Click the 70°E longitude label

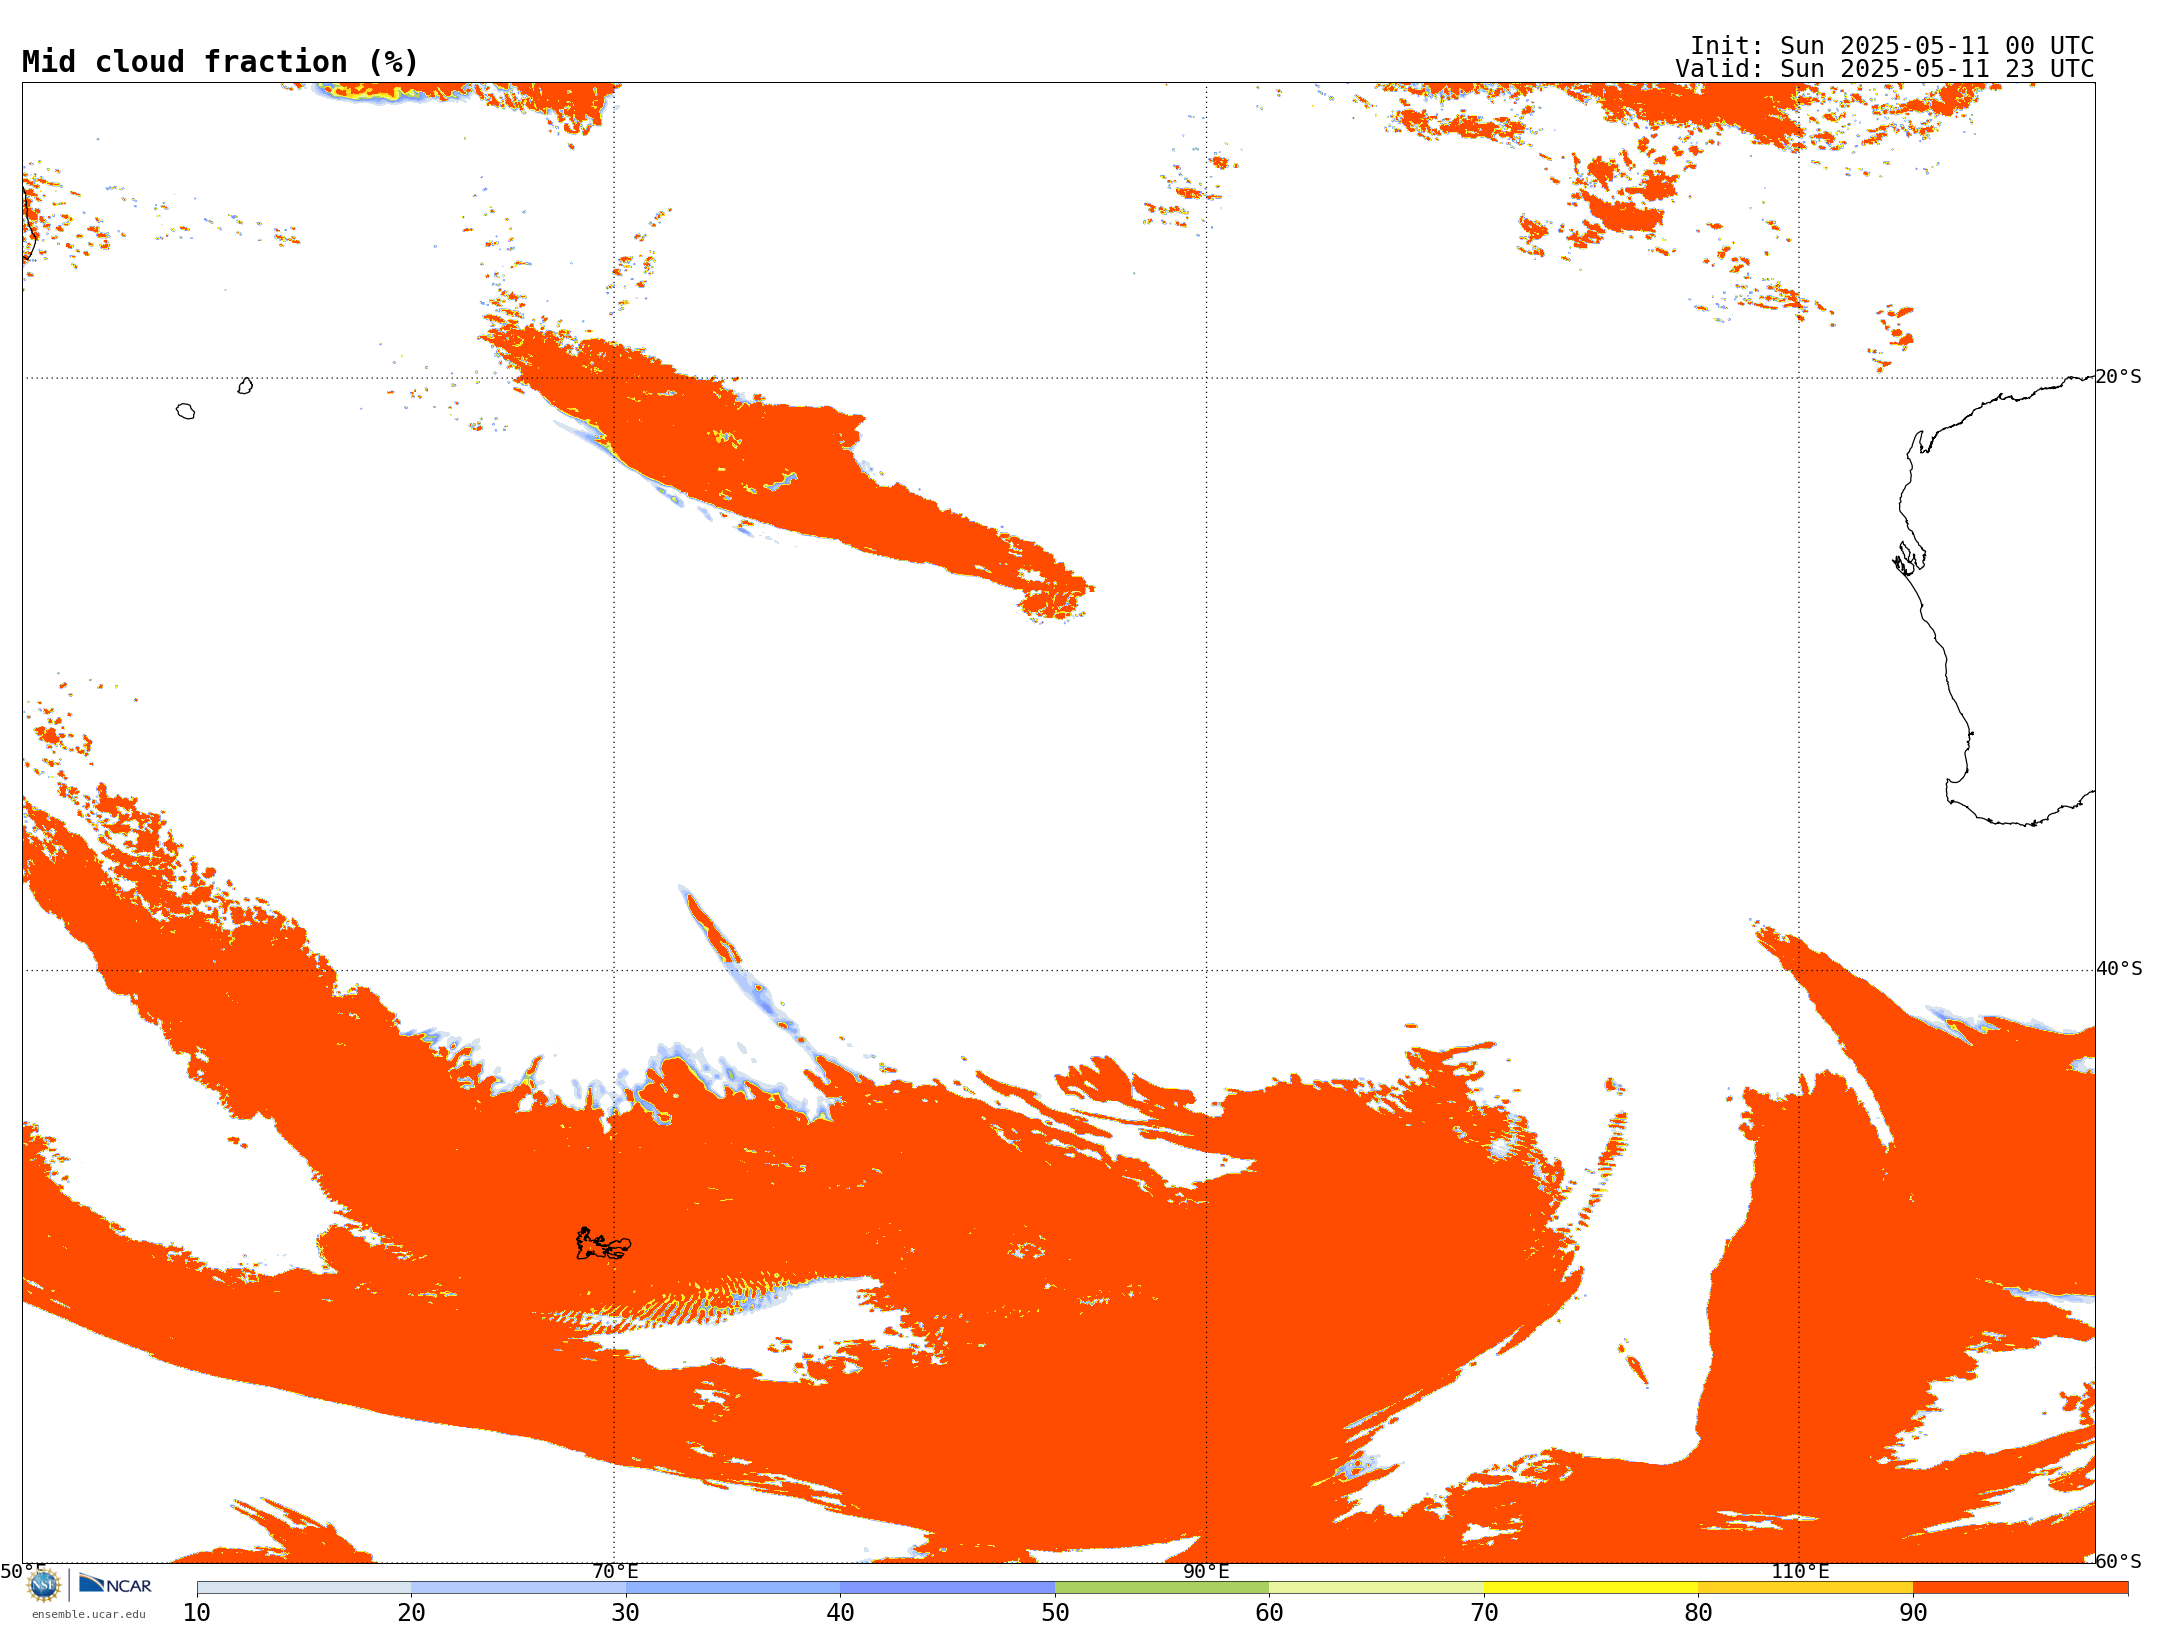pos(614,1572)
